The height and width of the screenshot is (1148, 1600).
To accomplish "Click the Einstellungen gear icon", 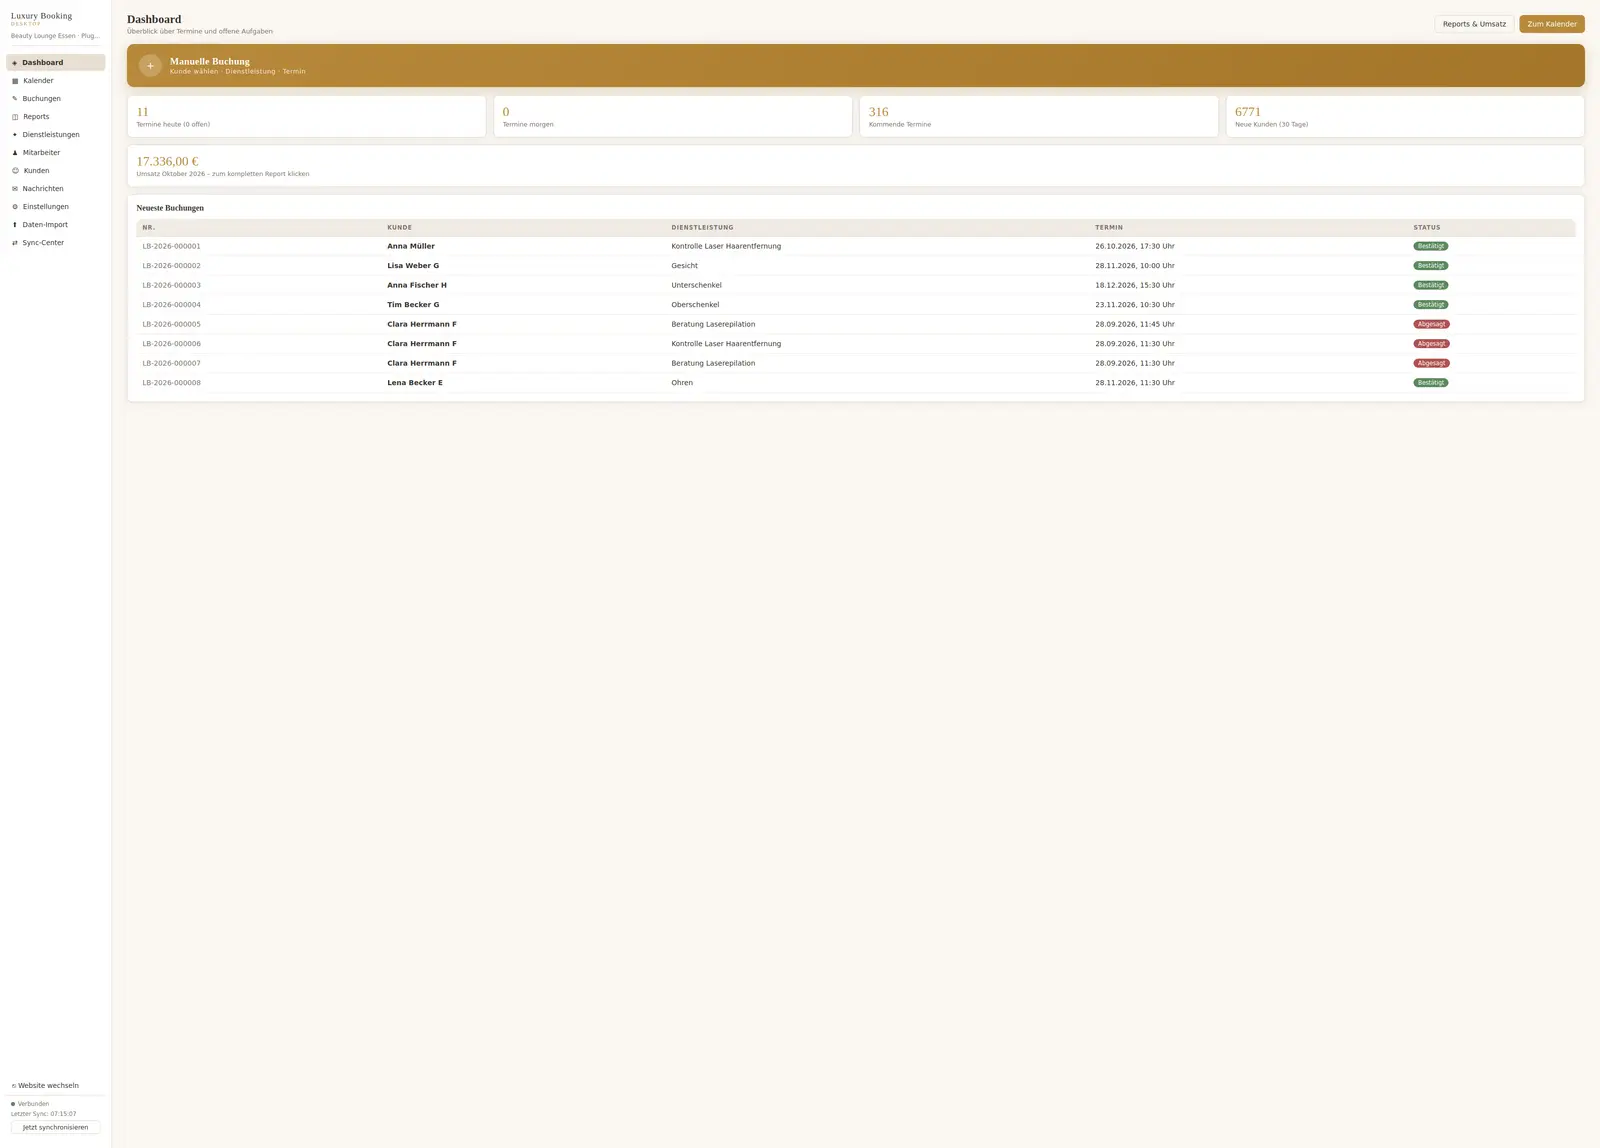I will pyautogui.click(x=15, y=207).
